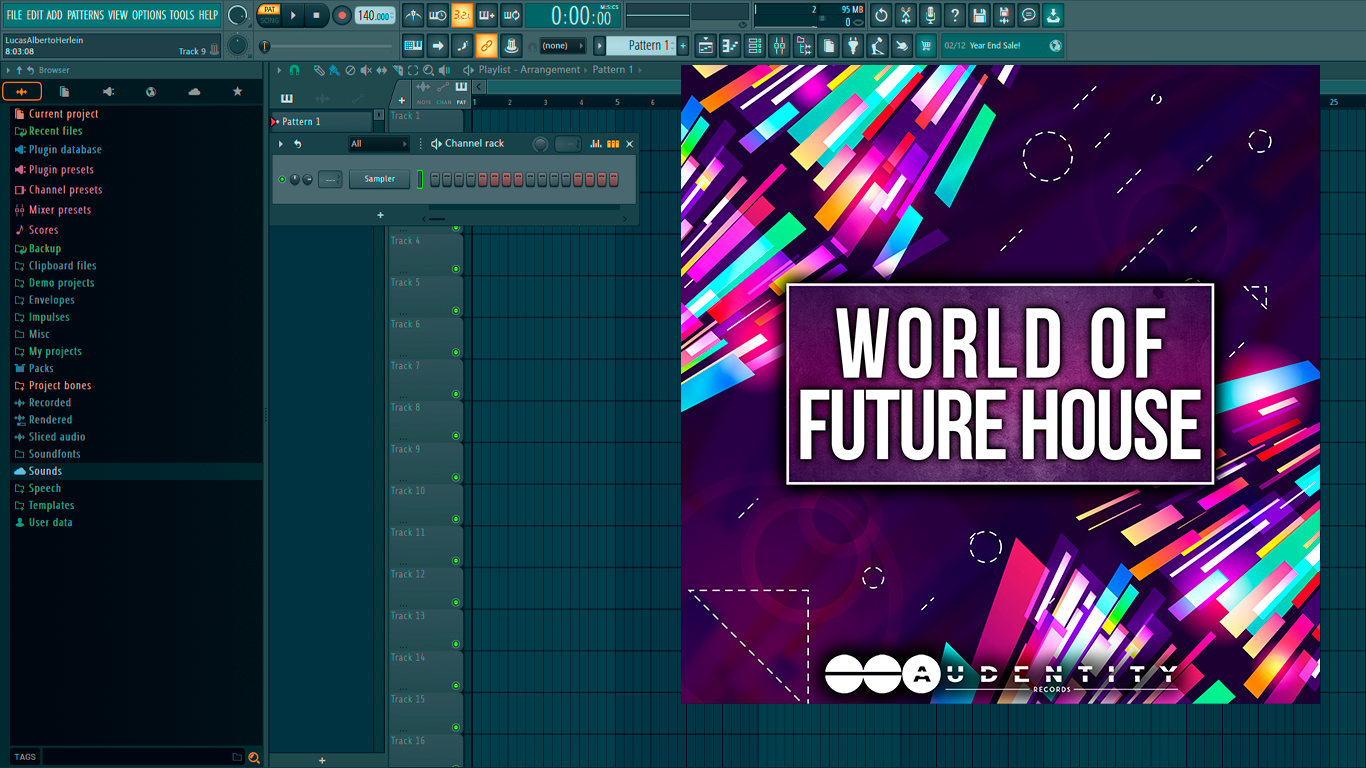Open the Piano roll view icon
The width and height of the screenshot is (1366, 768).
[730, 45]
